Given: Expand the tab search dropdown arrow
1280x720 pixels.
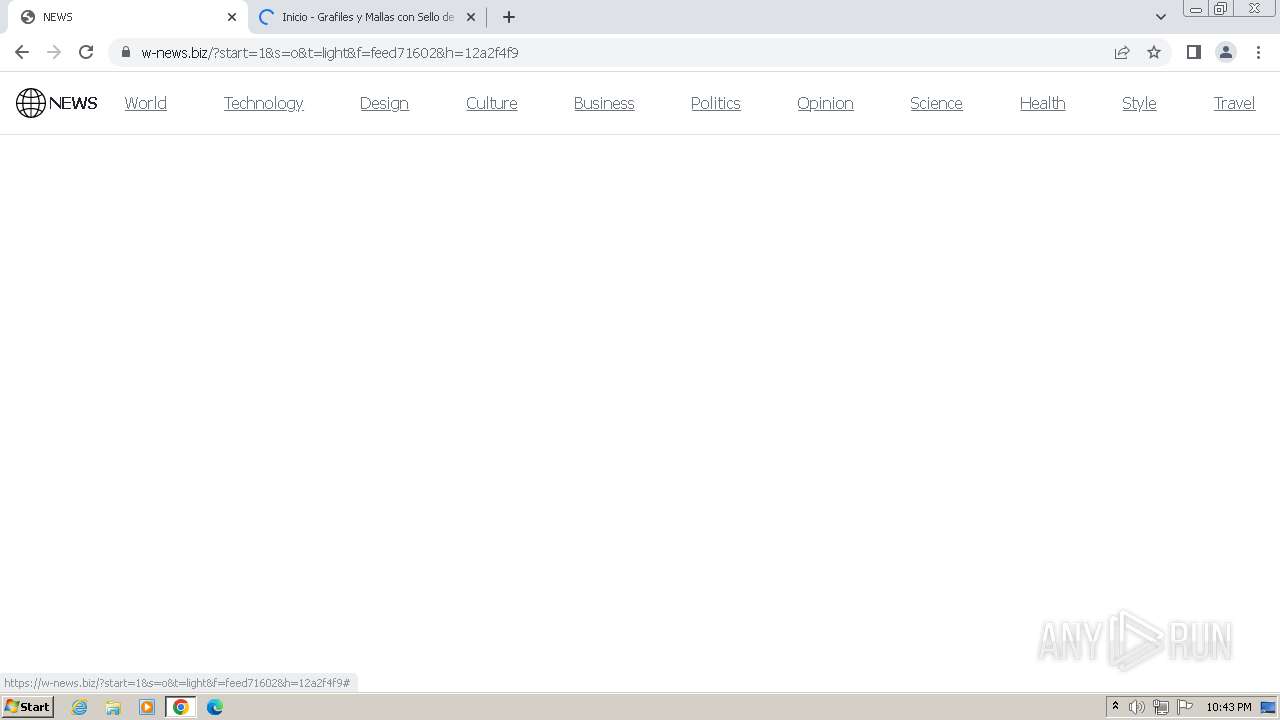Looking at the screenshot, I should [x=1161, y=17].
